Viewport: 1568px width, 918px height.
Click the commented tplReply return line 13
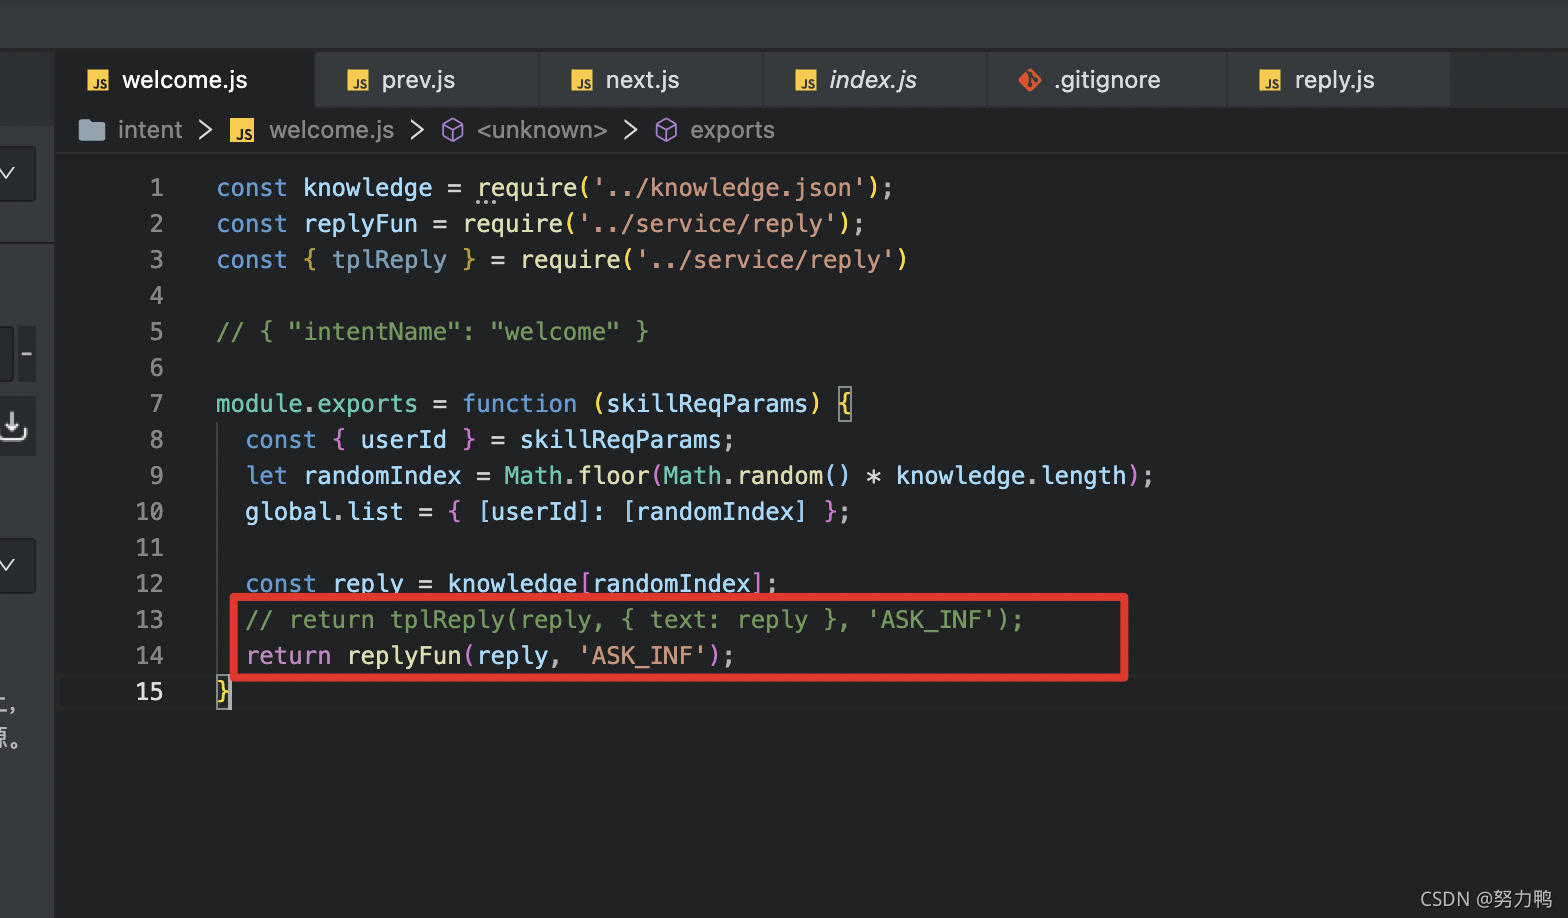point(635,620)
